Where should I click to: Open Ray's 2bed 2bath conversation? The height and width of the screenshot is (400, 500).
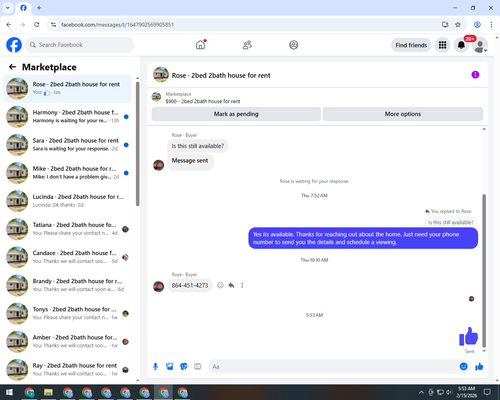click(67, 369)
